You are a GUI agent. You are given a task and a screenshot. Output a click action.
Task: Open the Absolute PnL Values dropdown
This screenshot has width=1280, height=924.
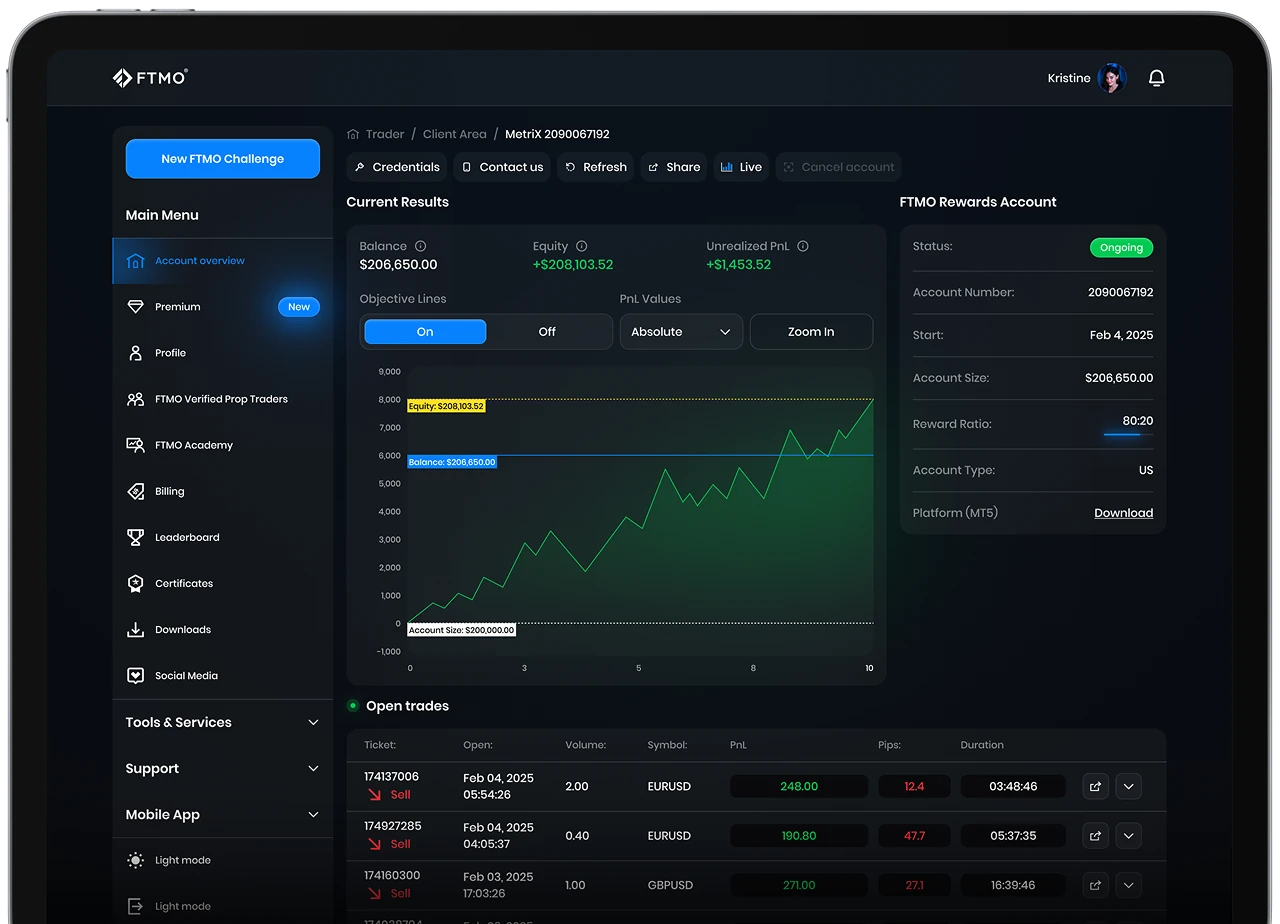coord(681,332)
